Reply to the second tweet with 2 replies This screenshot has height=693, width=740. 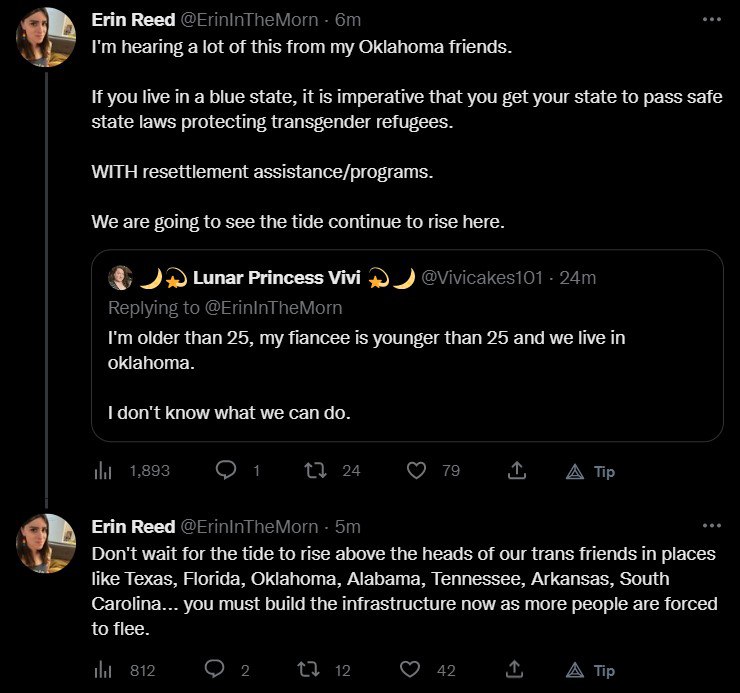click(214, 670)
